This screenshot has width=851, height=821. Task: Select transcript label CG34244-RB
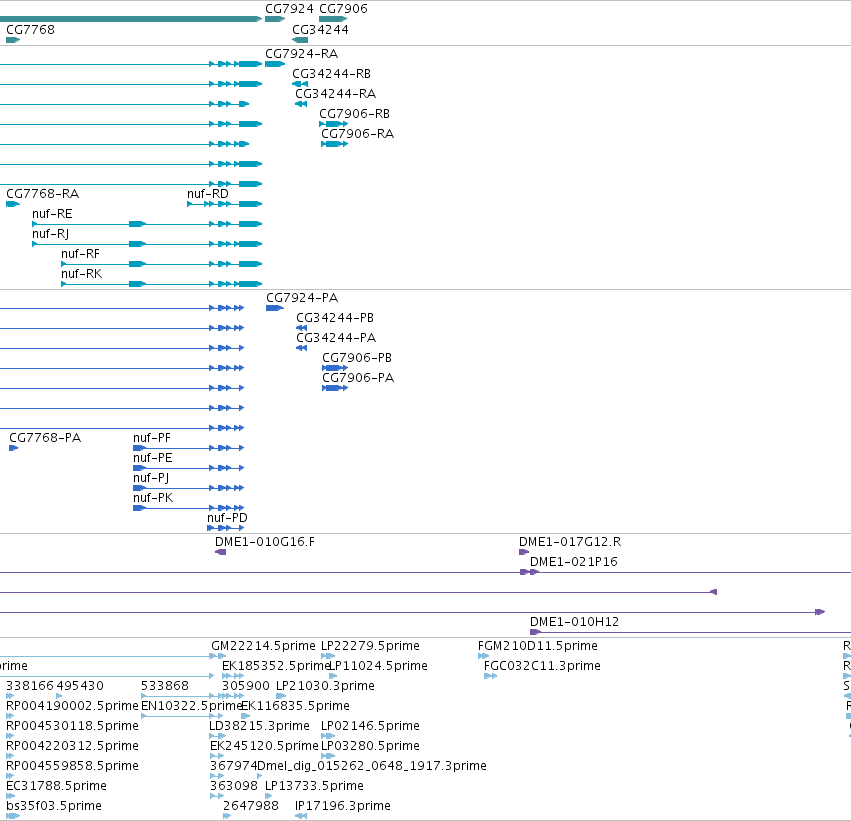(331, 74)
